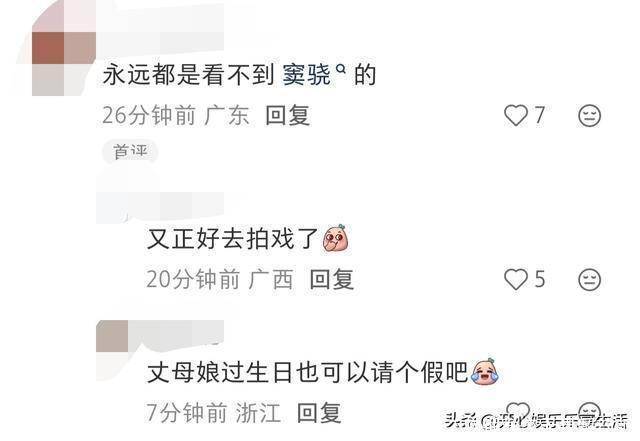The width and height of the screenshot is (640, 441).
Task: Tap dislike face on 广东 comment
Action: 589,116
